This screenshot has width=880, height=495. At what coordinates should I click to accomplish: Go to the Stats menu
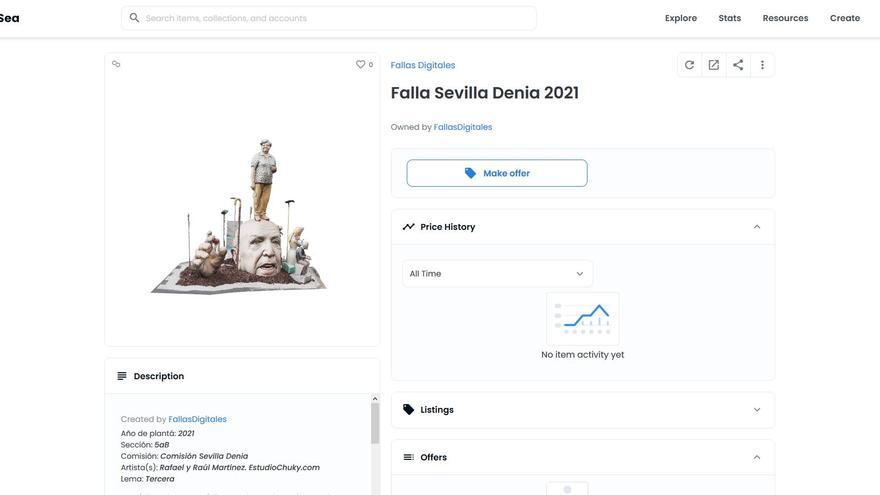730,18
